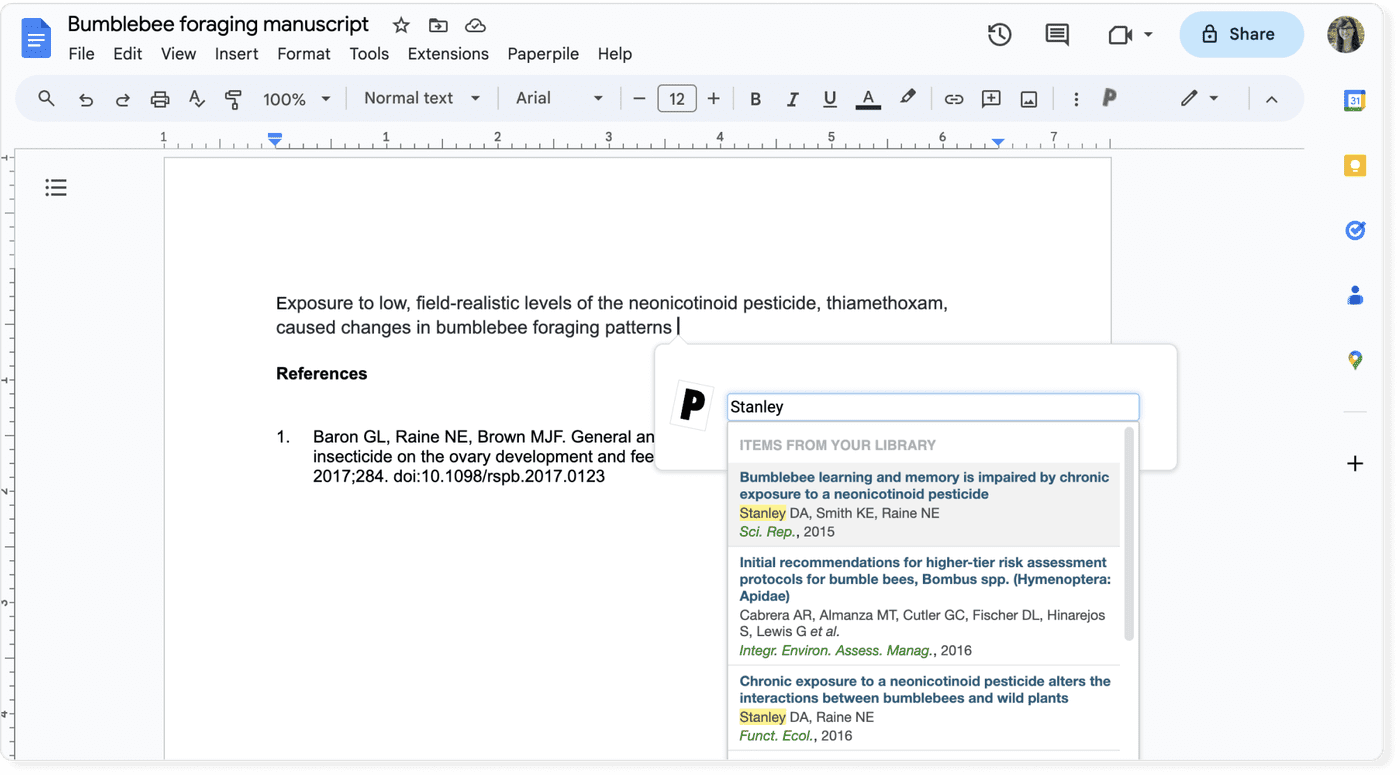
Task: Open the Normal text styles dropdown
Action: point(421,98)
